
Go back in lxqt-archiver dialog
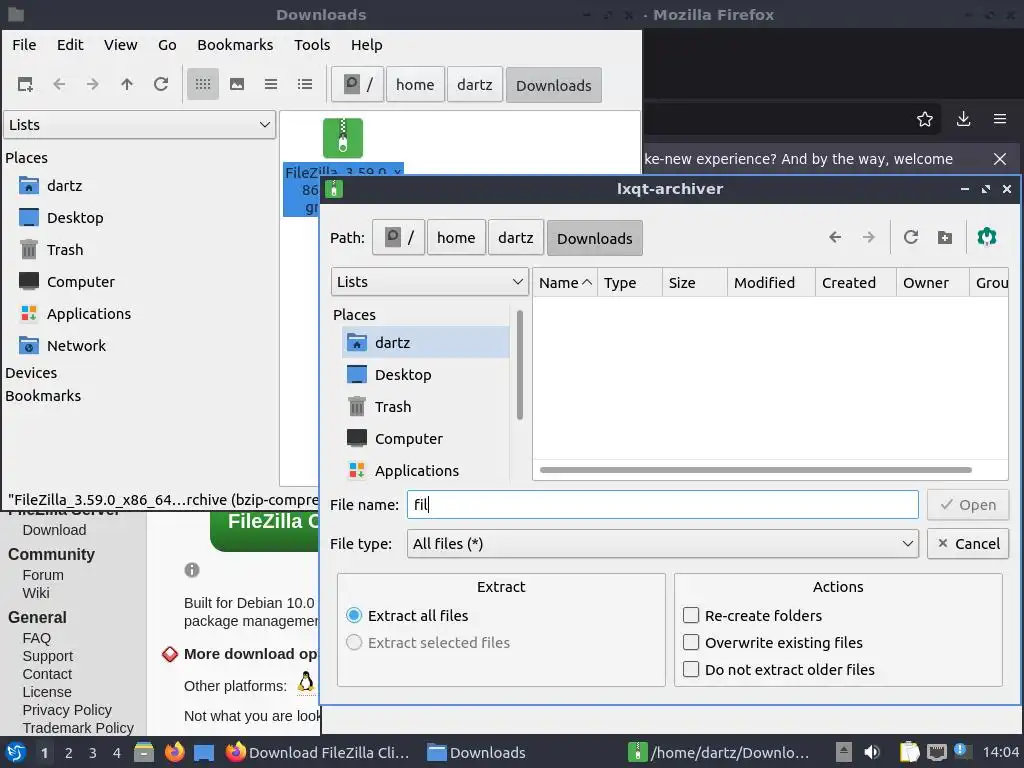coord(835,237)
